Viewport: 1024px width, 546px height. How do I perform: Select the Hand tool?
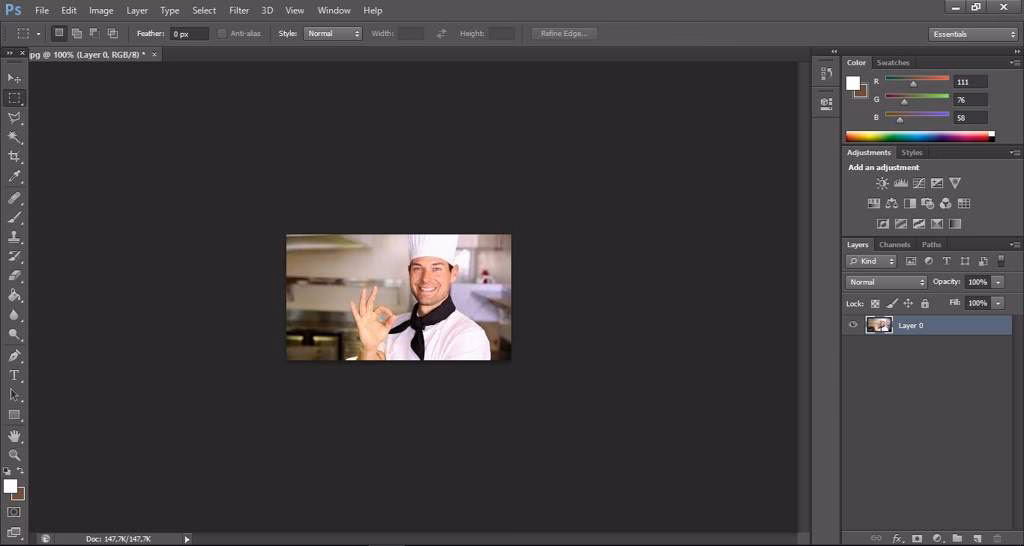point(15,435)
